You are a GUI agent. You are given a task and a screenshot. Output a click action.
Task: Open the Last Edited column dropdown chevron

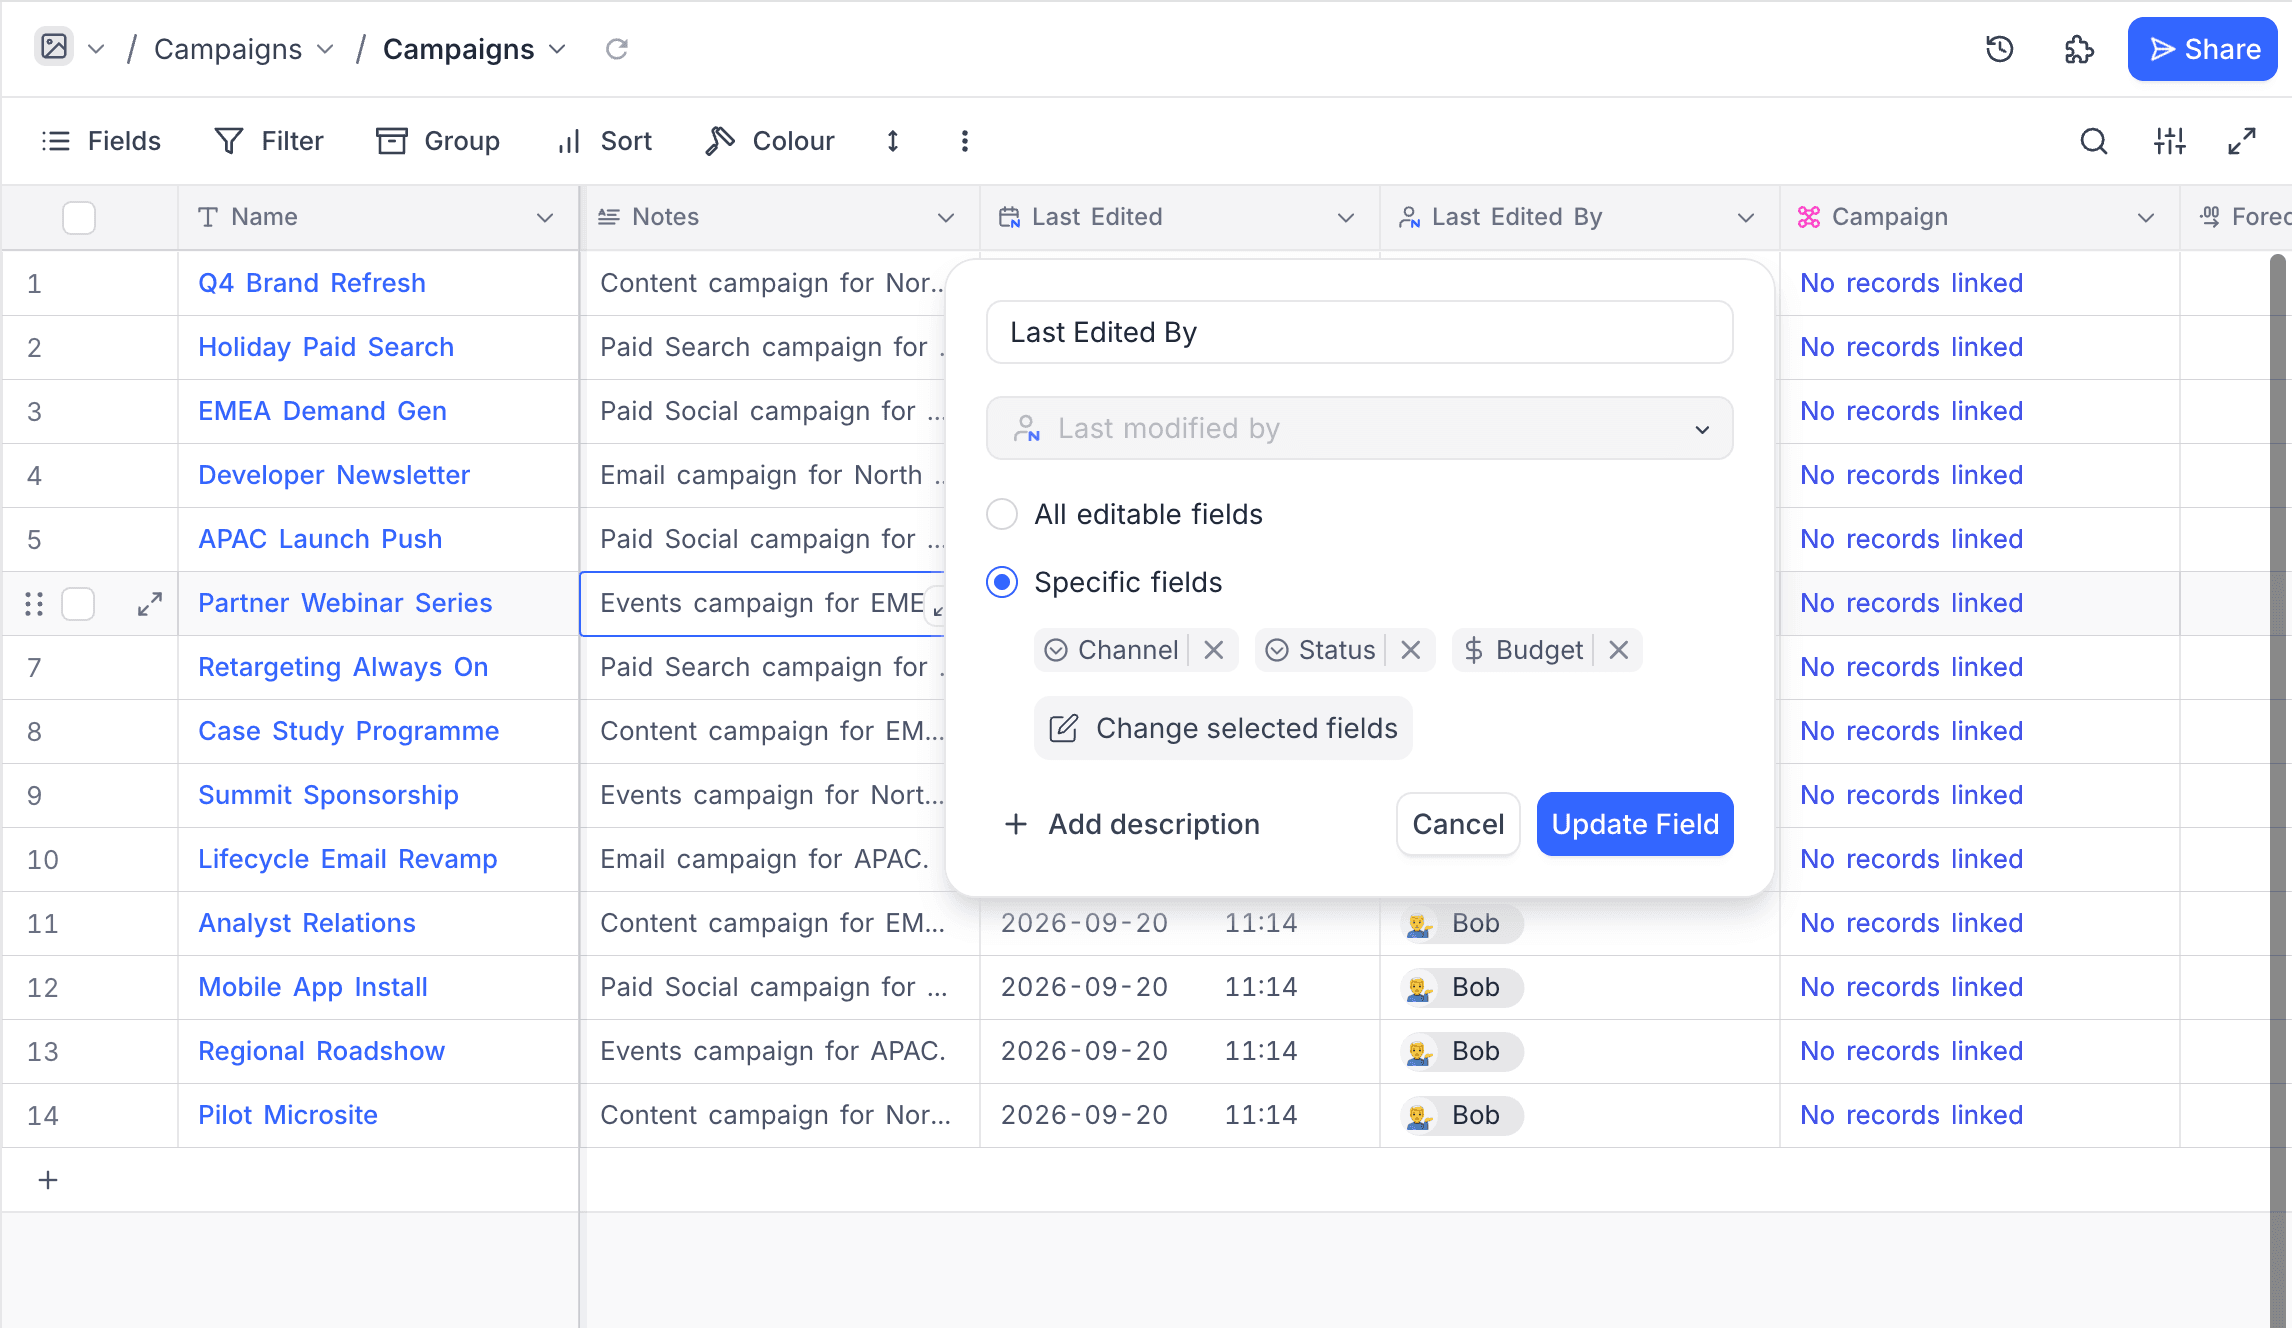pyautogui.click(x=1346, y=217)
